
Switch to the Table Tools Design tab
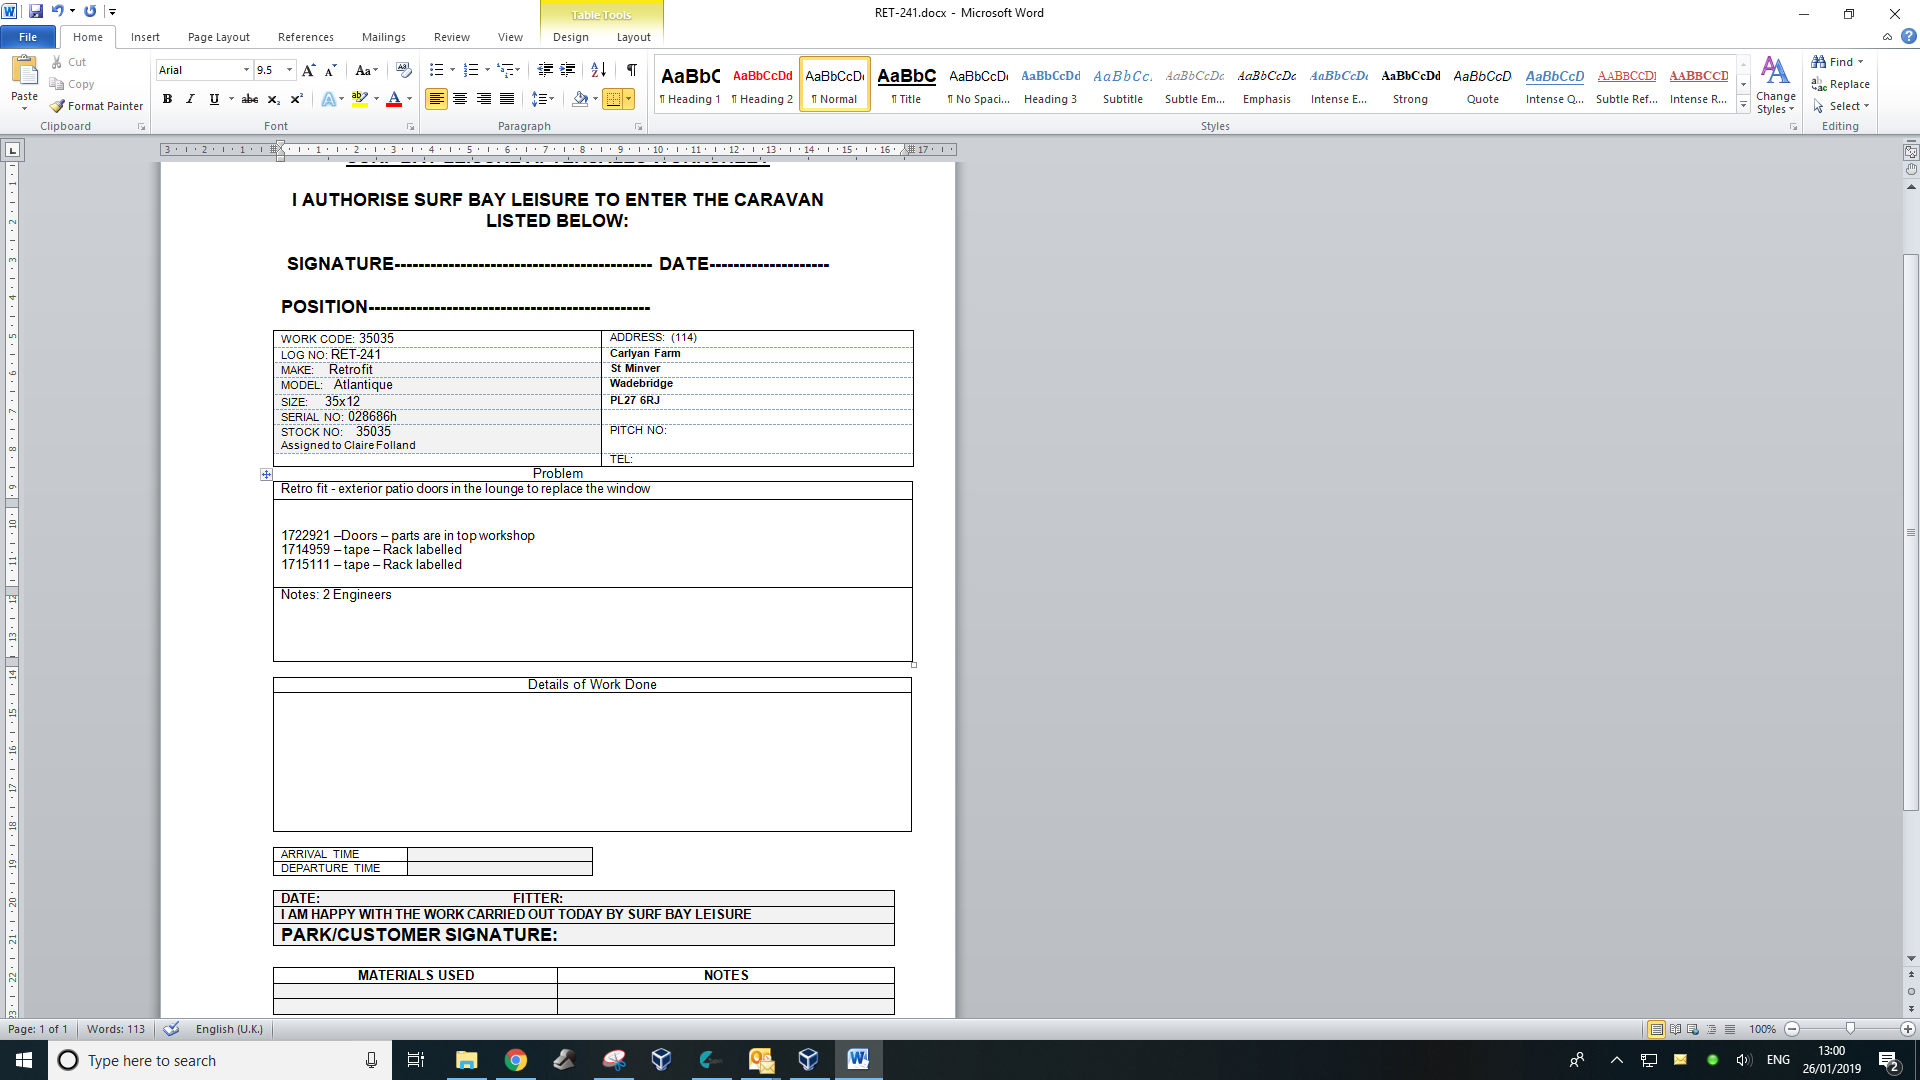(570, 37)
